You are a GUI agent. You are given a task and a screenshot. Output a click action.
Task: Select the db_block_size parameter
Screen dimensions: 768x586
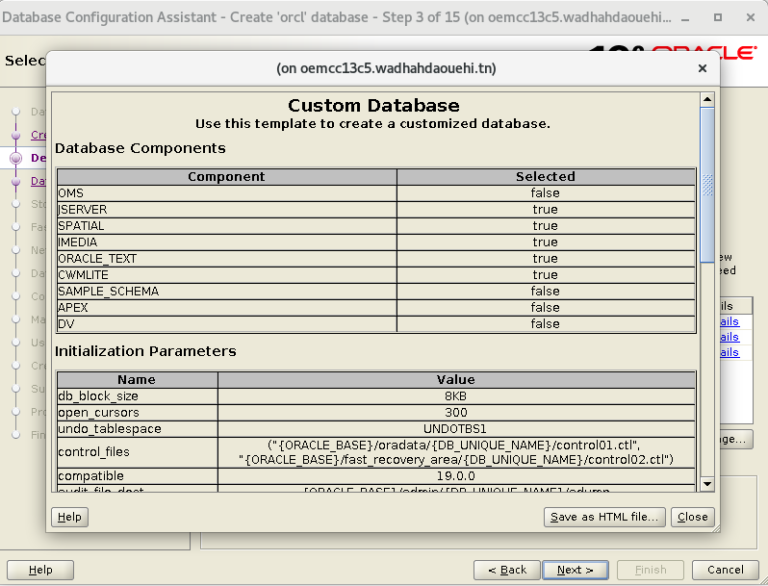(137, 396)
